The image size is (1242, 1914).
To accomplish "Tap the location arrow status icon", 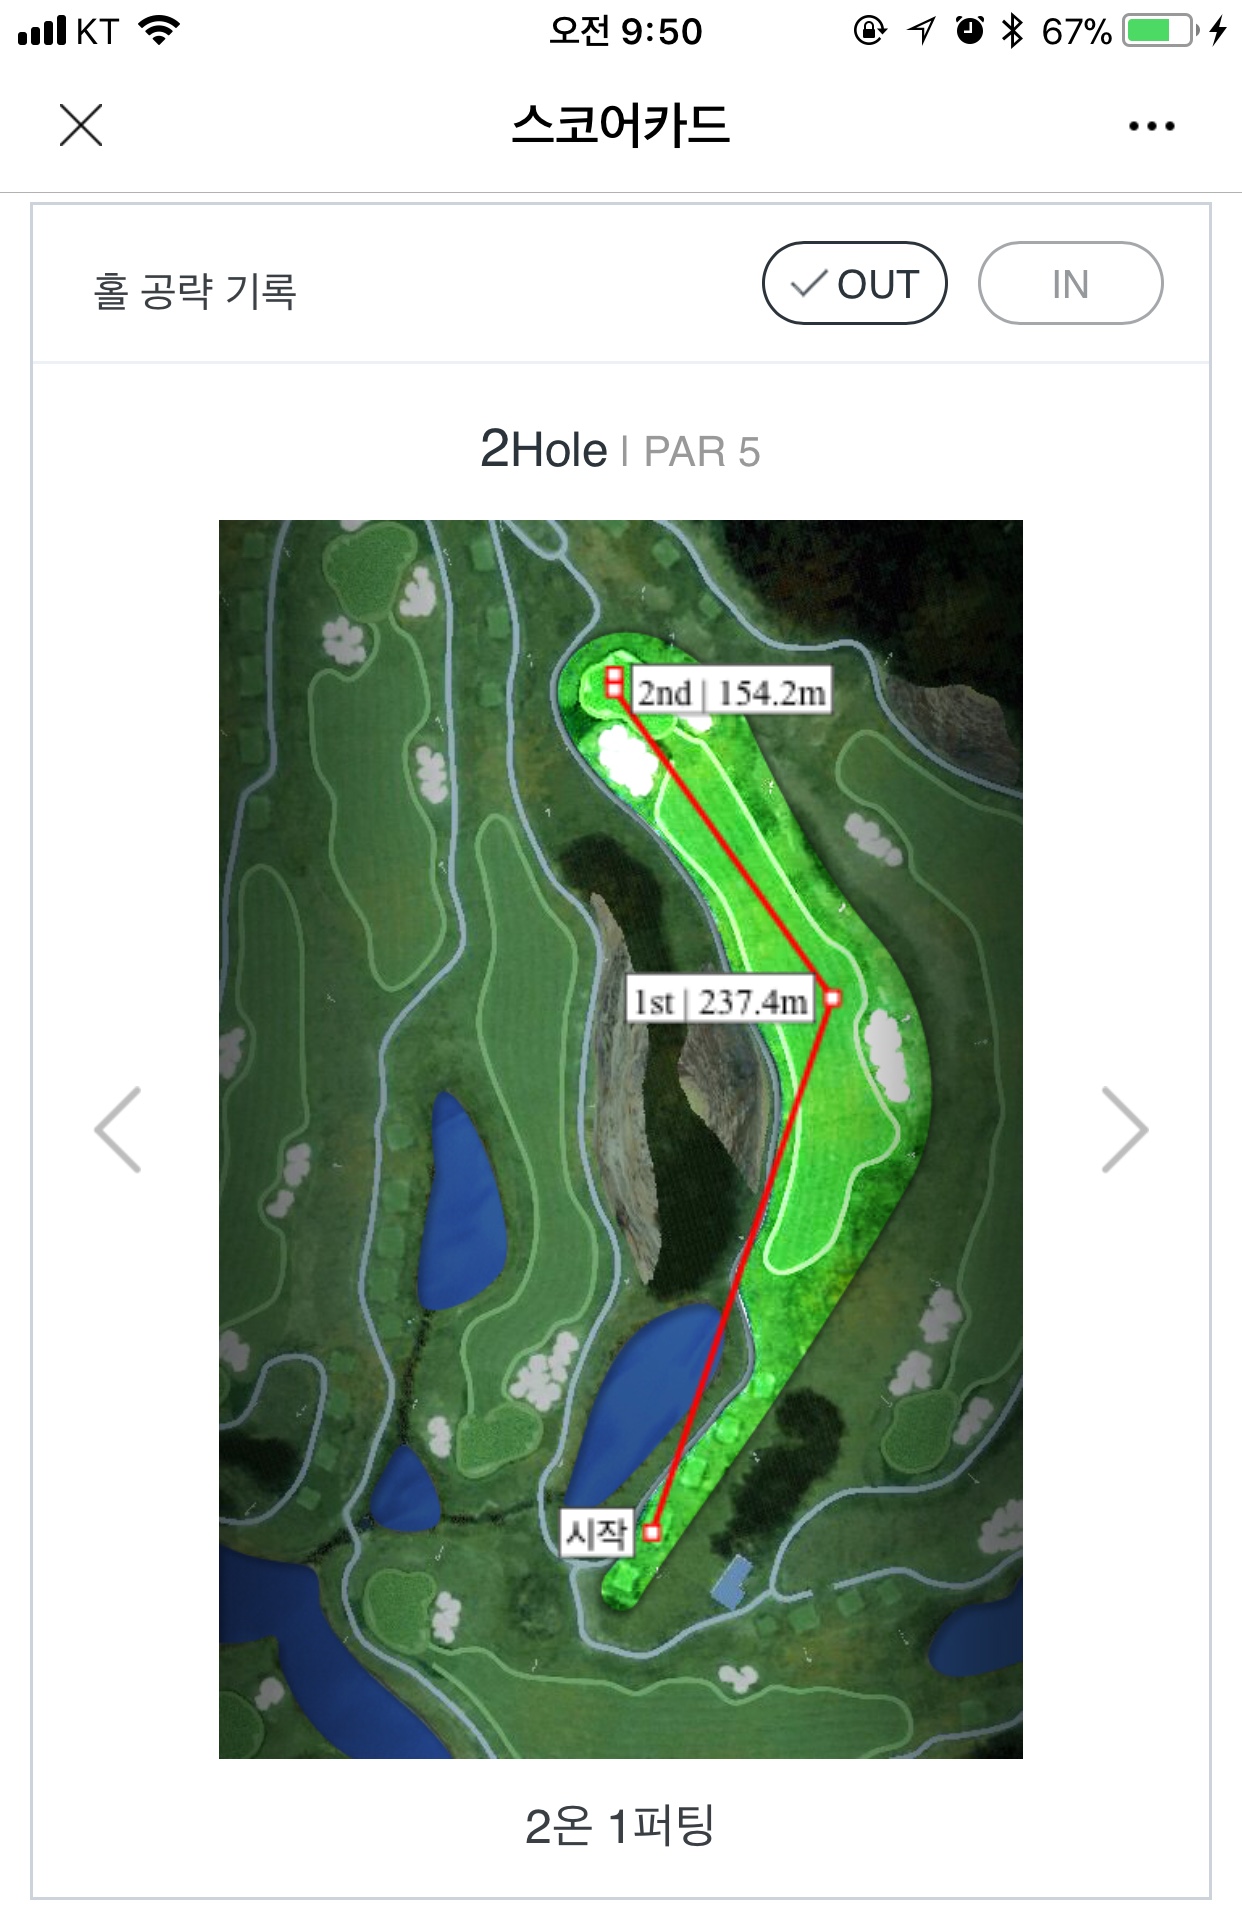I will 921,31.
